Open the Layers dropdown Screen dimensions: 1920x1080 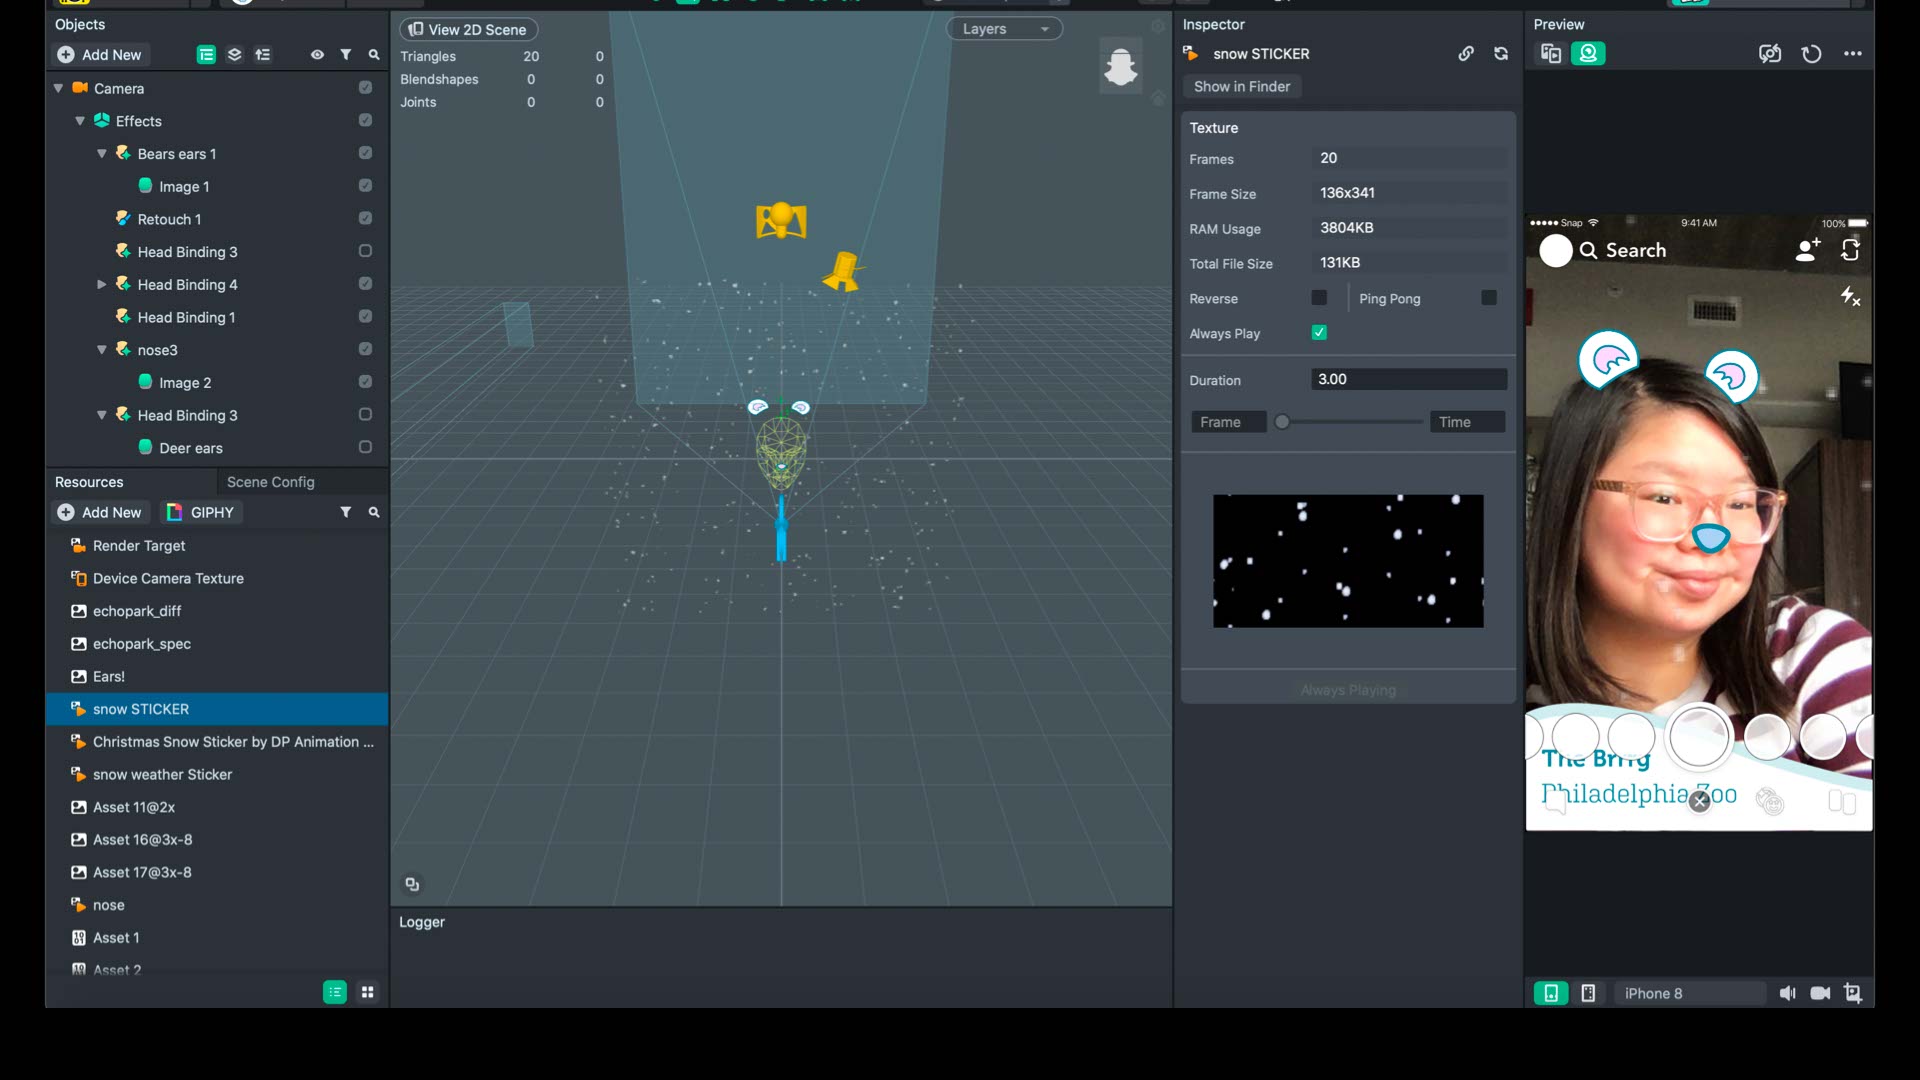point(1004,29)
